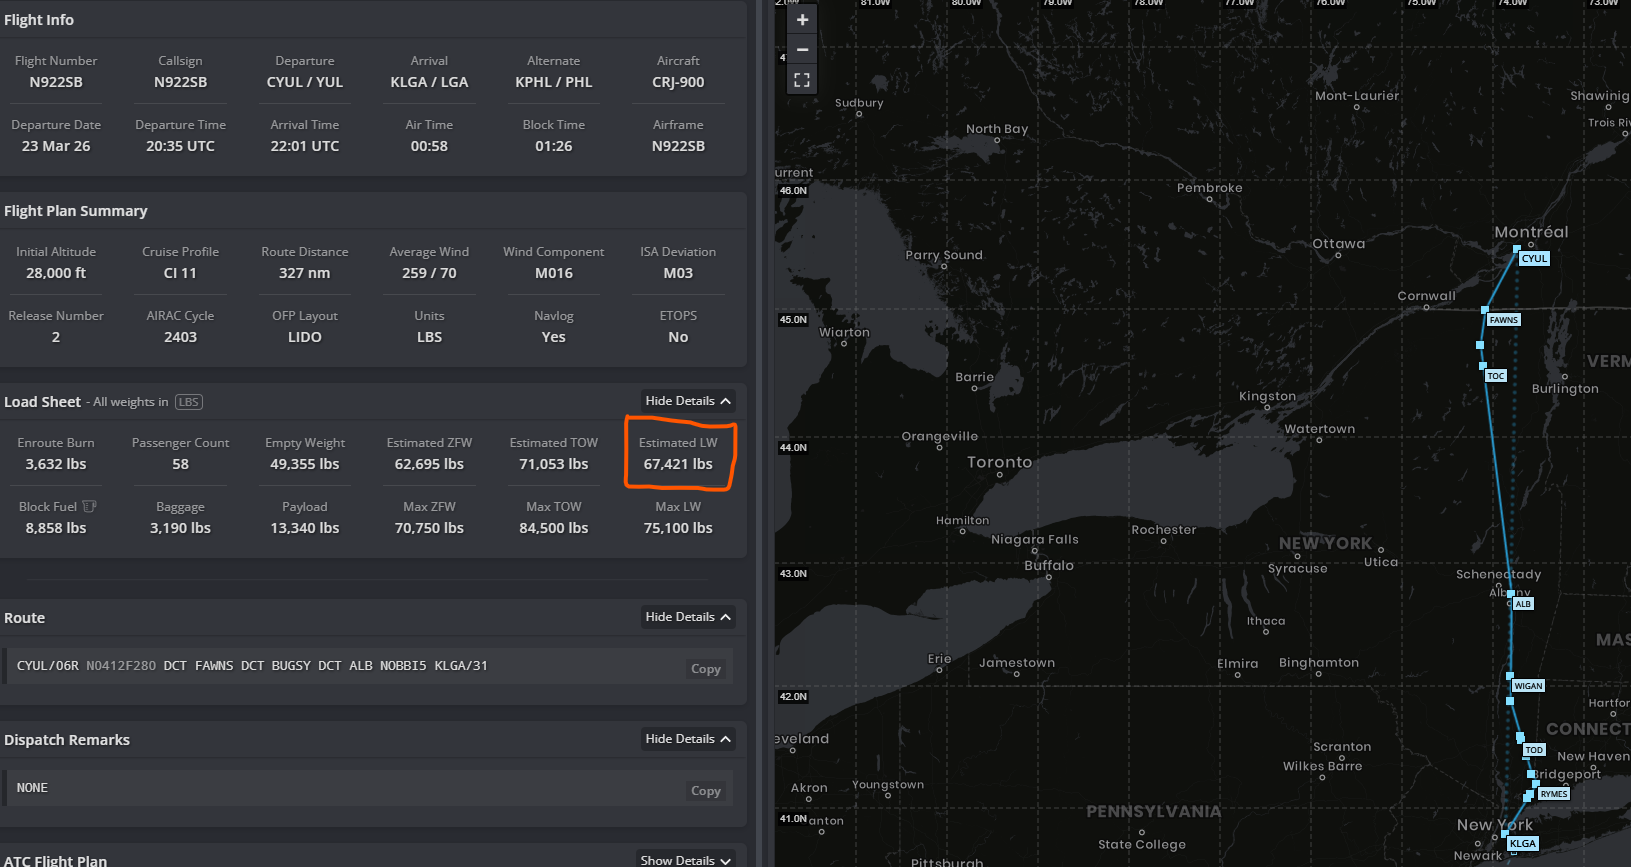Copy the dispatch remarks
The width and height of the screenshot is (1631, 867).
point(706,791)
